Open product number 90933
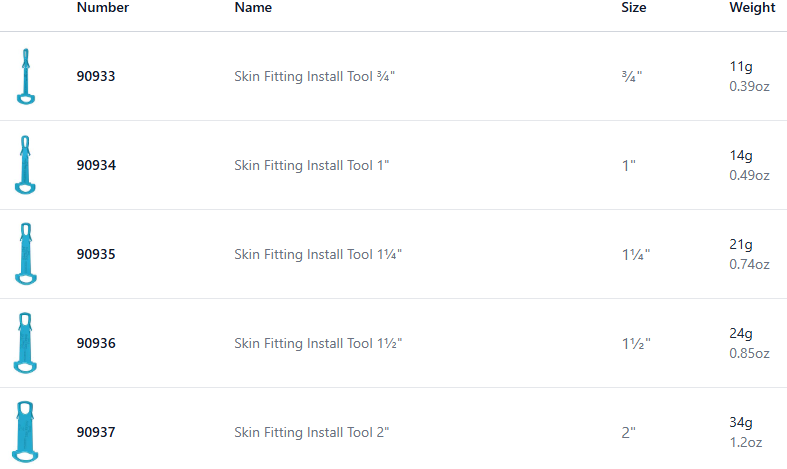This screenshot has height=469, width=787. coord(96,76)
